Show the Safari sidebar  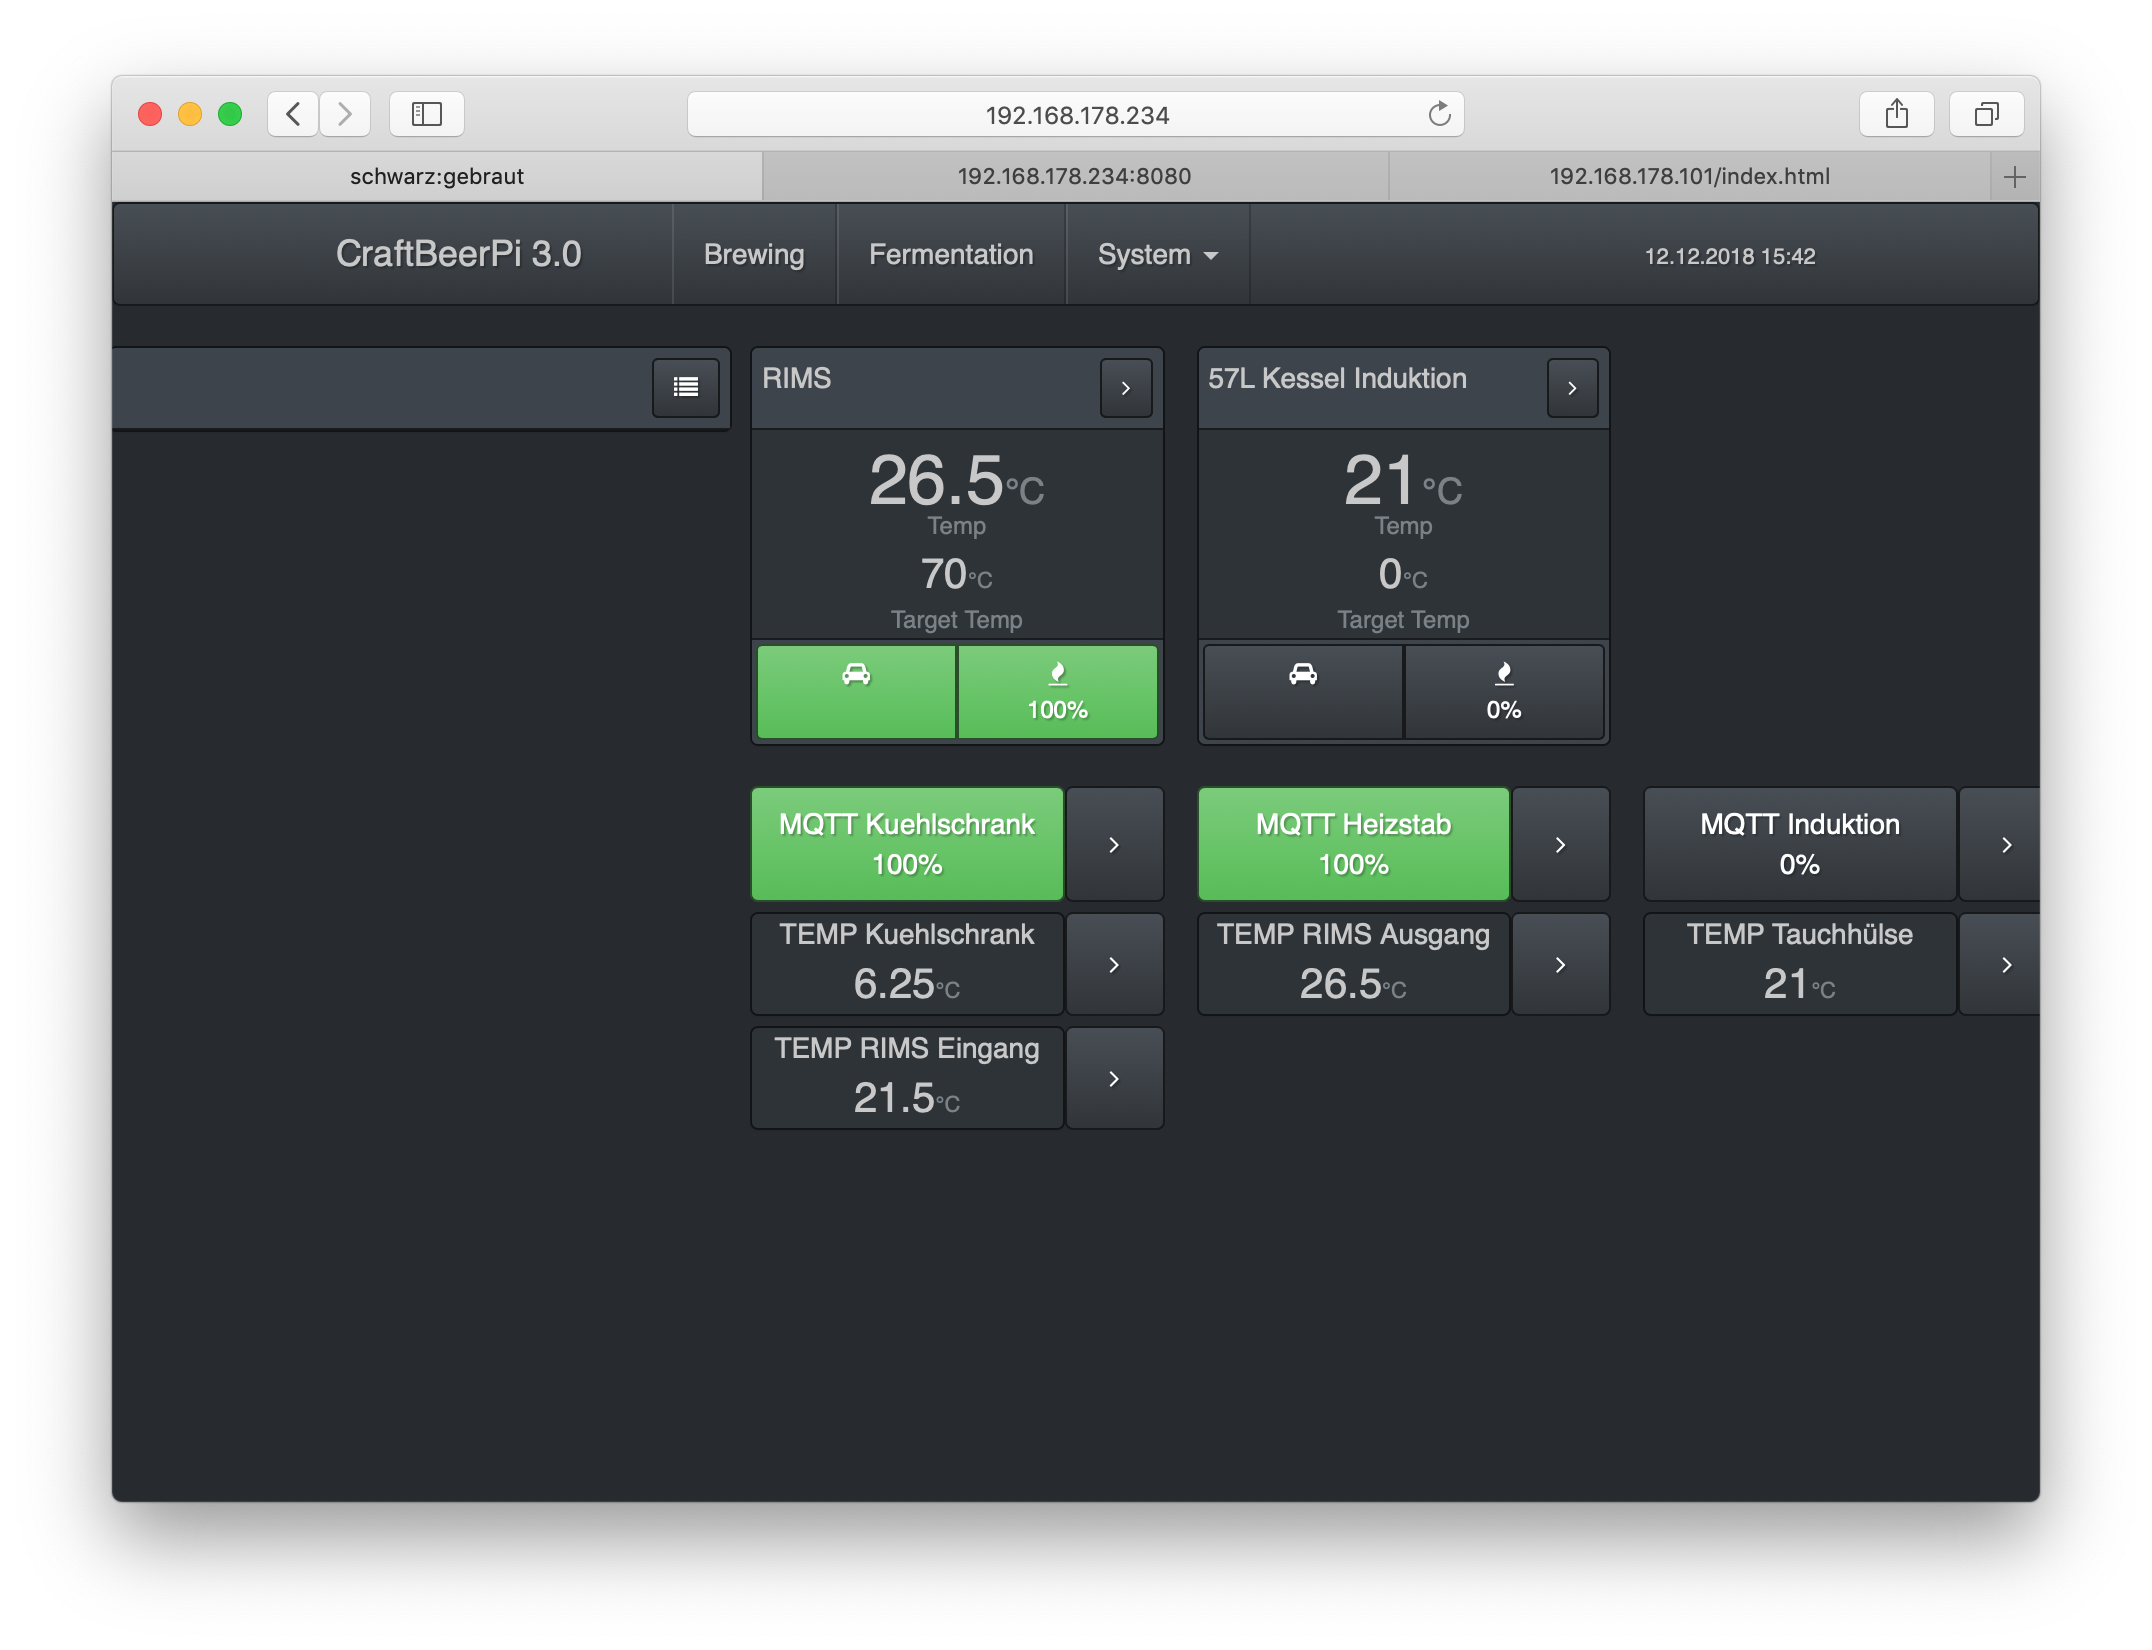click(x=427, y=115)
